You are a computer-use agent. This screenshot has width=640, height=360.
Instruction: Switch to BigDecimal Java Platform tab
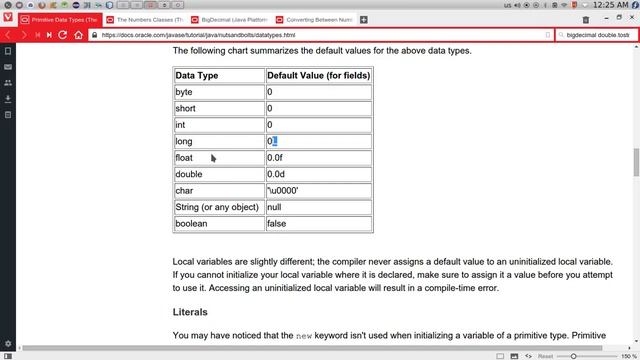pos(230,20)
